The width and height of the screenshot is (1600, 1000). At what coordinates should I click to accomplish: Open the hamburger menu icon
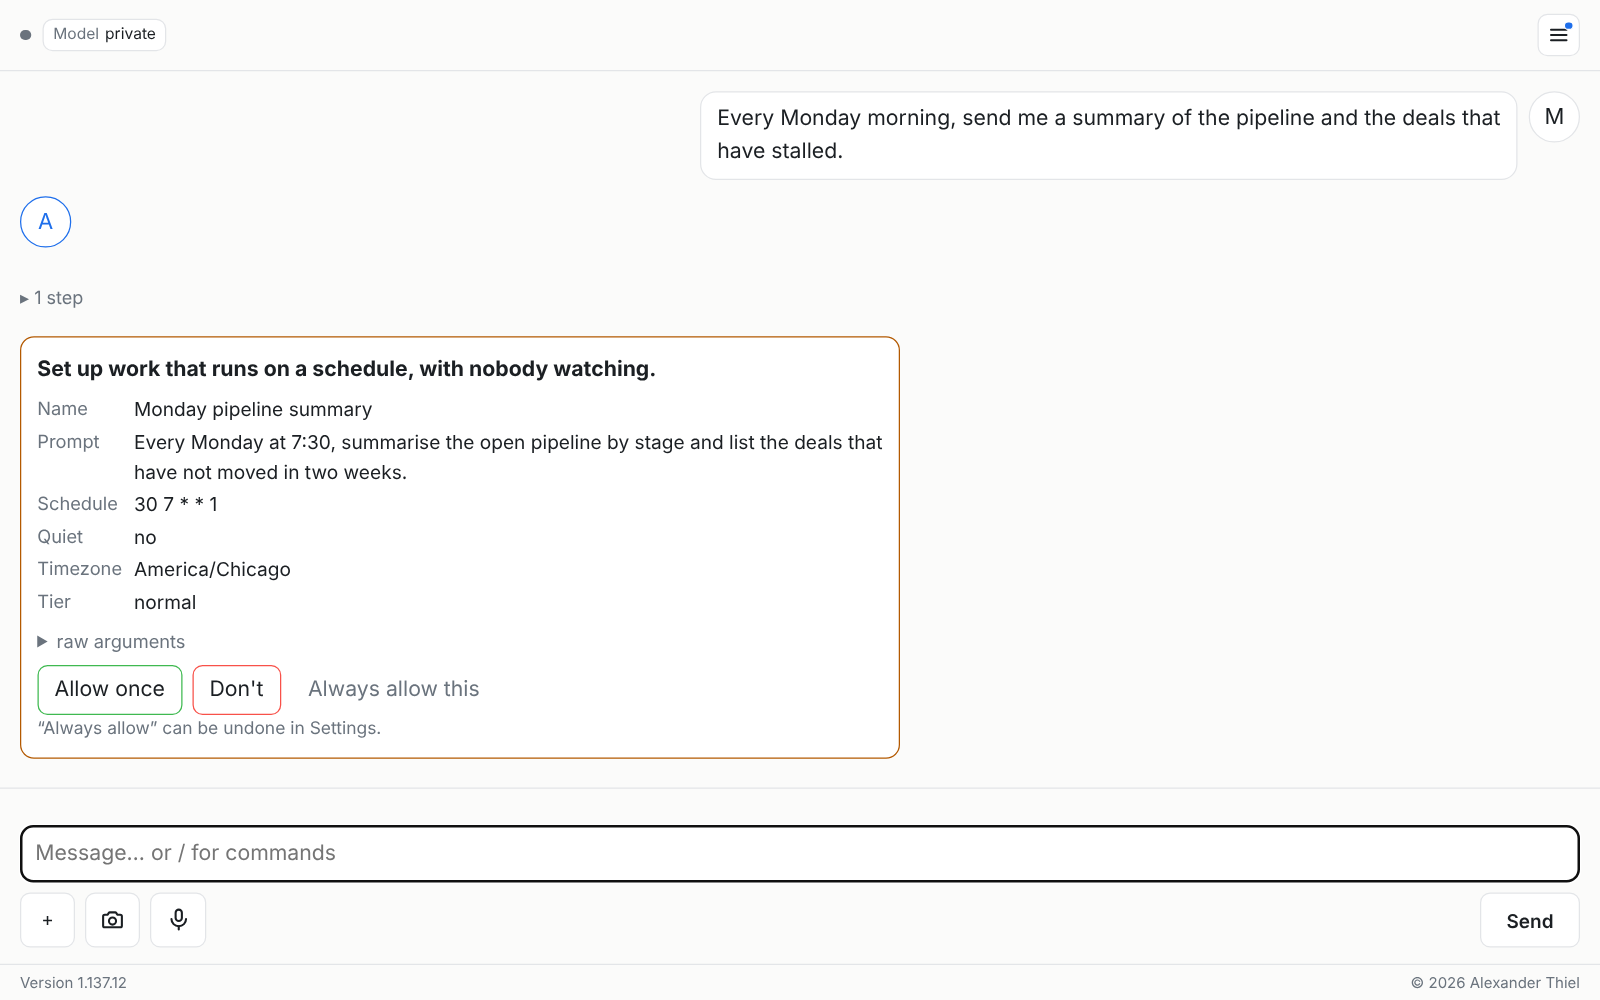pos(1558,35)
